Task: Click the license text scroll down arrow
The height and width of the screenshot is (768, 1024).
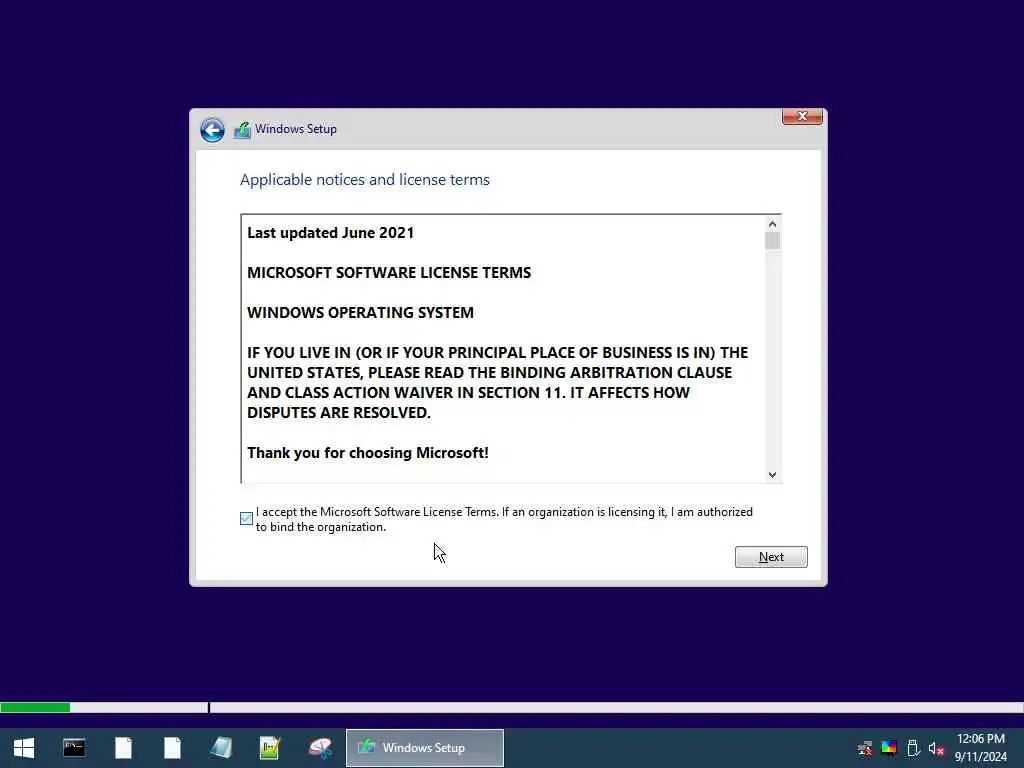Action: (773, 475)
